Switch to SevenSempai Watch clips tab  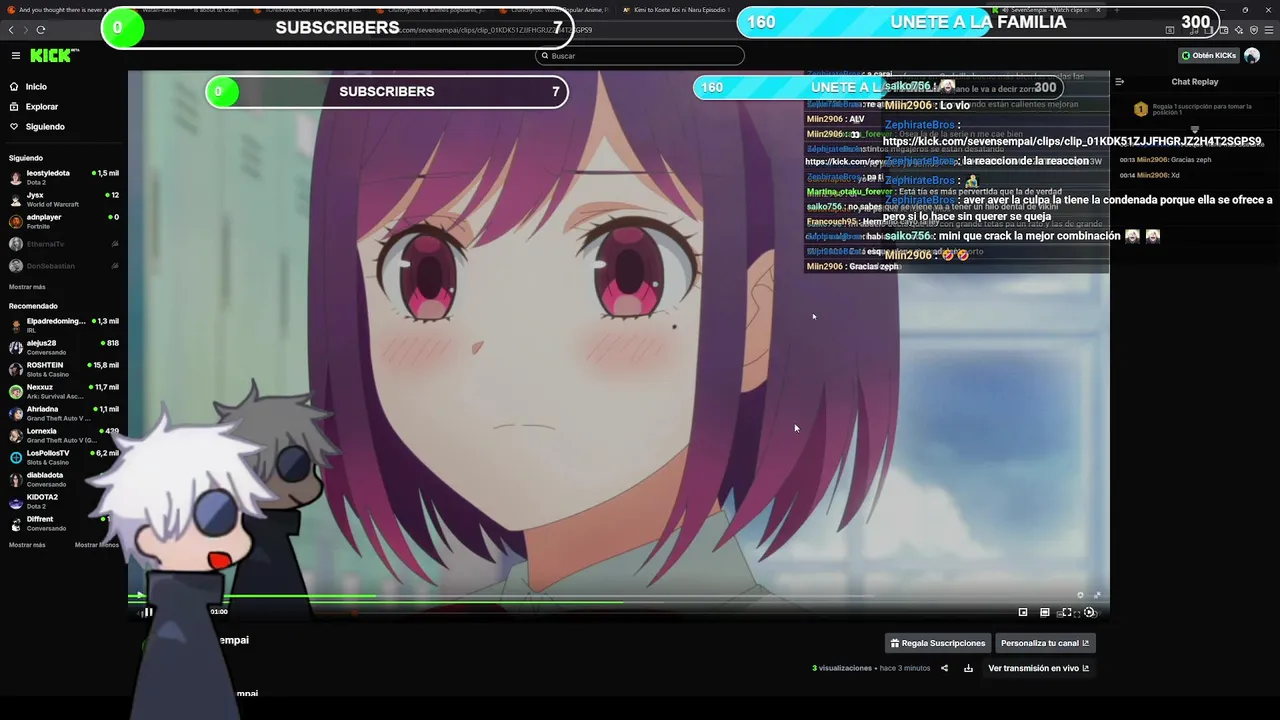1045,10
